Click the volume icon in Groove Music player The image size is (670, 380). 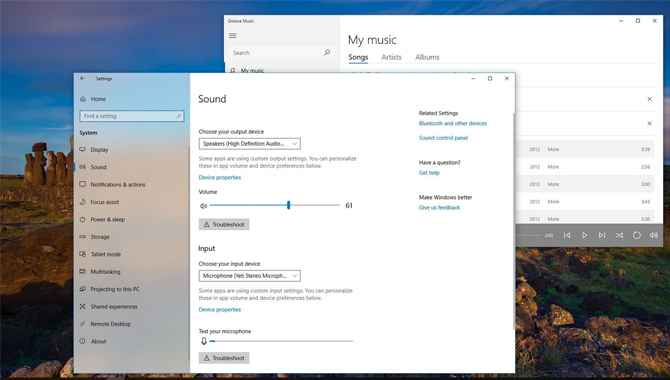point(653,236)
